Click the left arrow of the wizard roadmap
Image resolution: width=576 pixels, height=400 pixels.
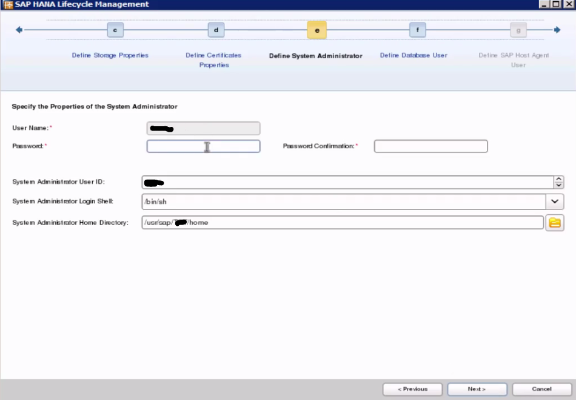click(x=19, y=30)
